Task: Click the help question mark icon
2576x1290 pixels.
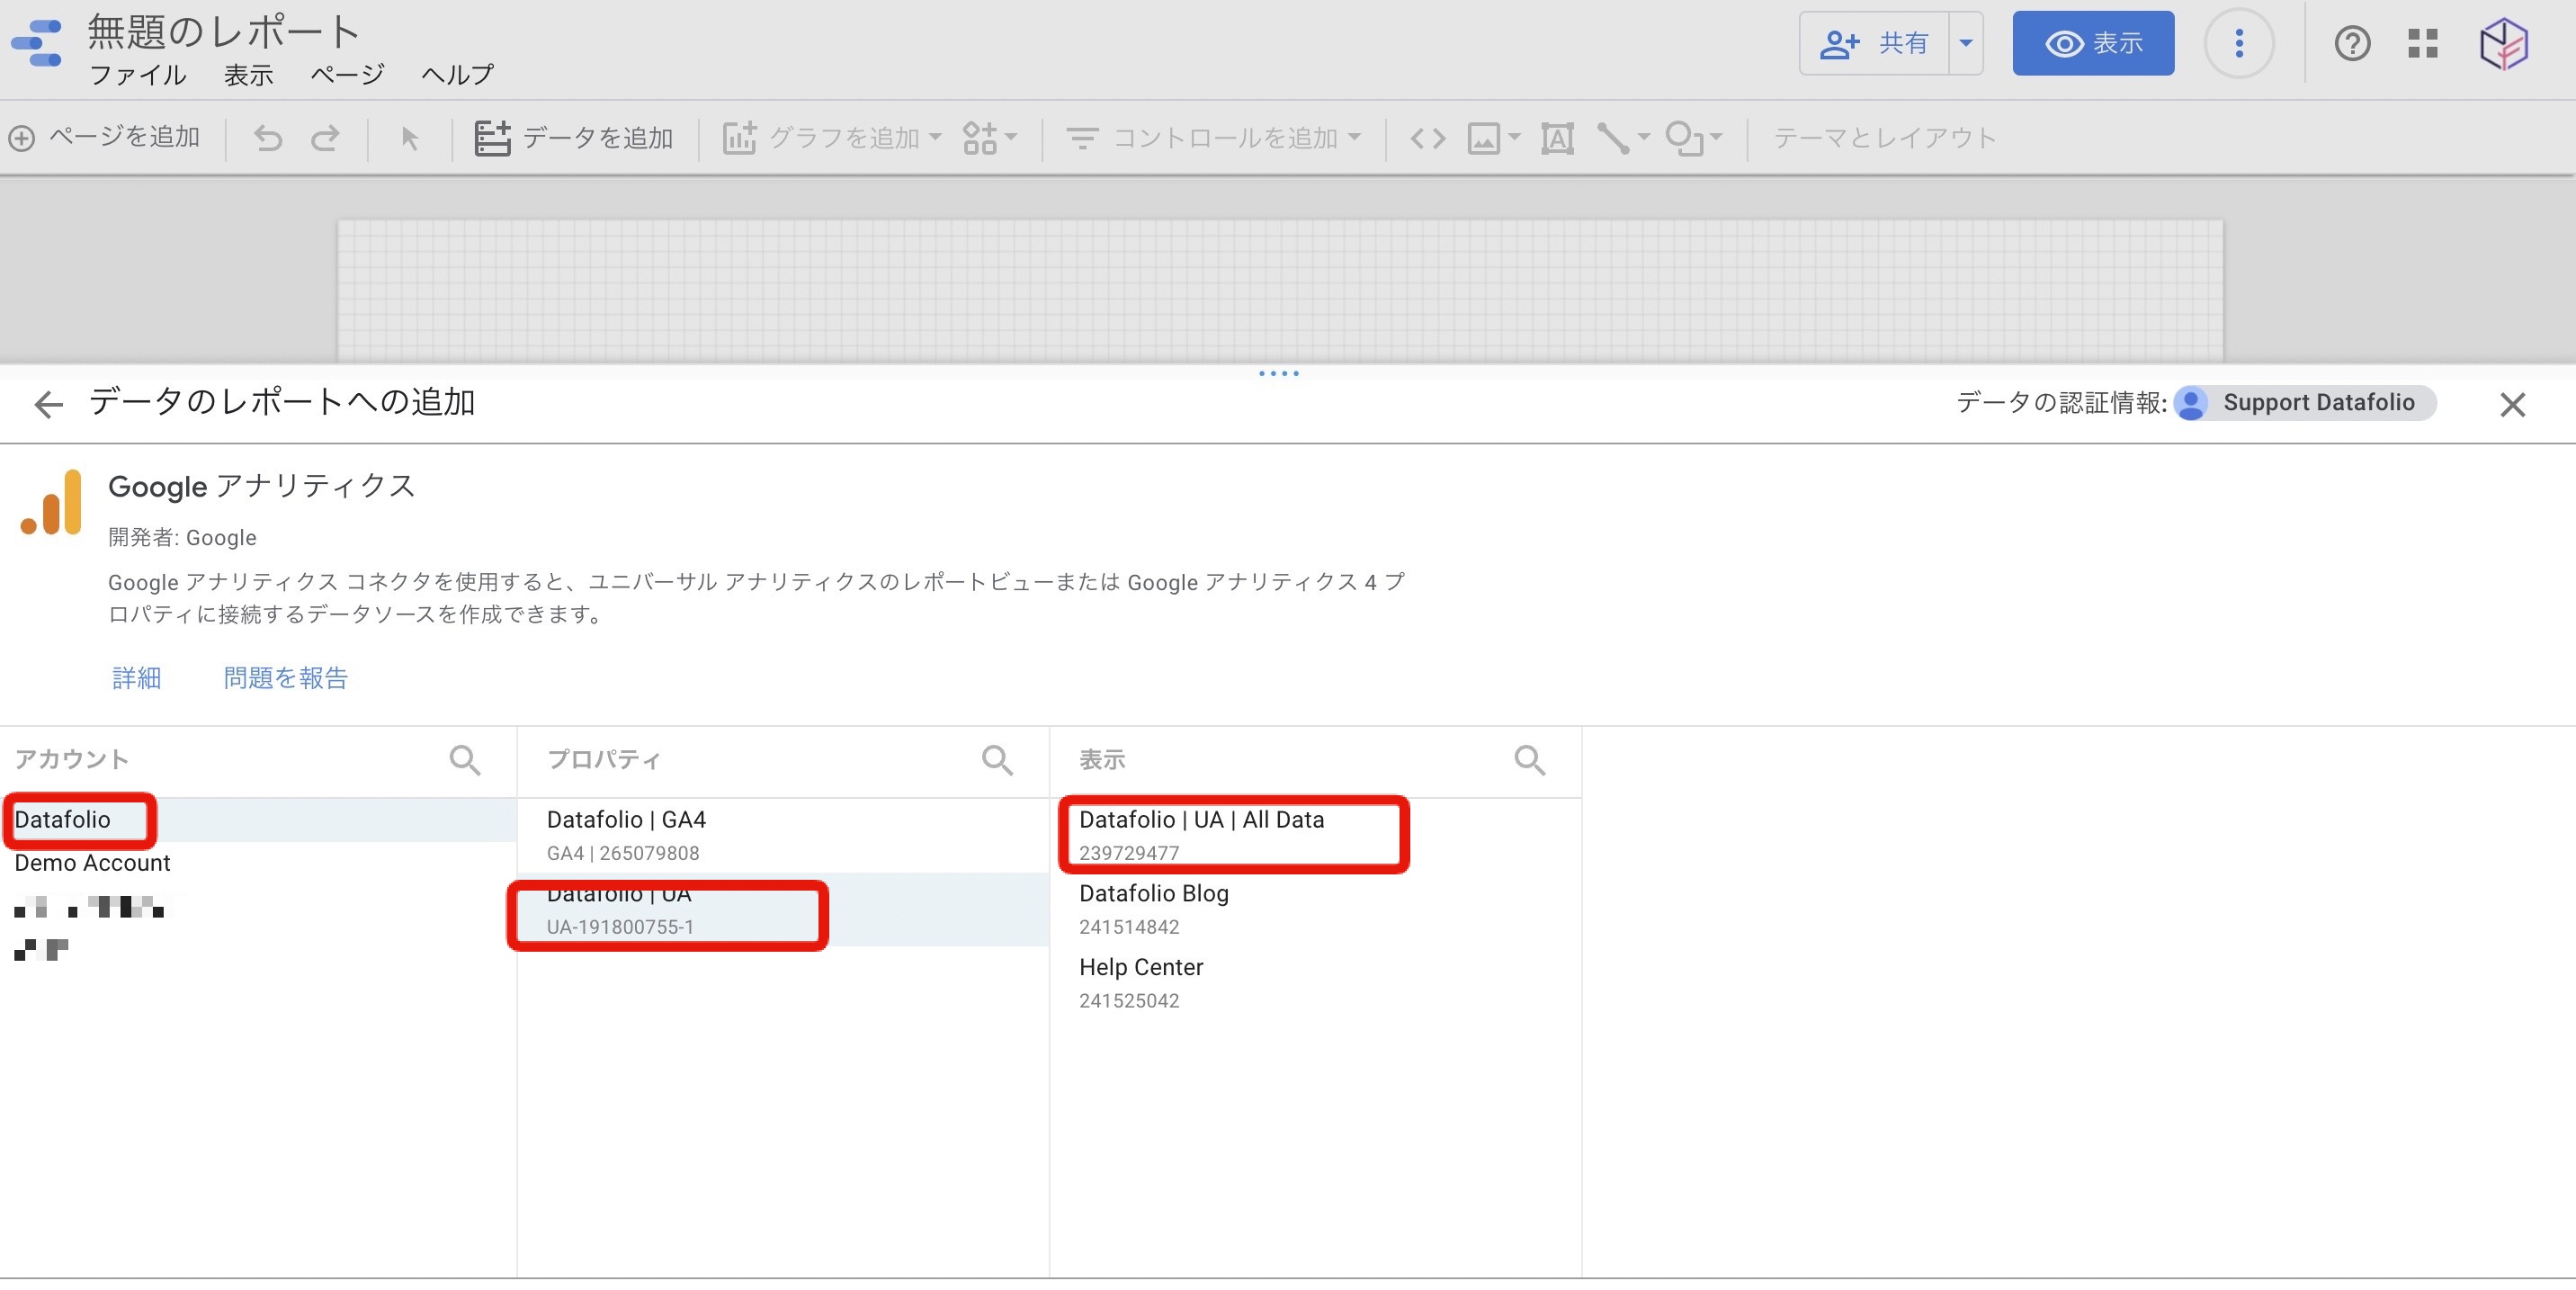Action: tap(2352, 44)
